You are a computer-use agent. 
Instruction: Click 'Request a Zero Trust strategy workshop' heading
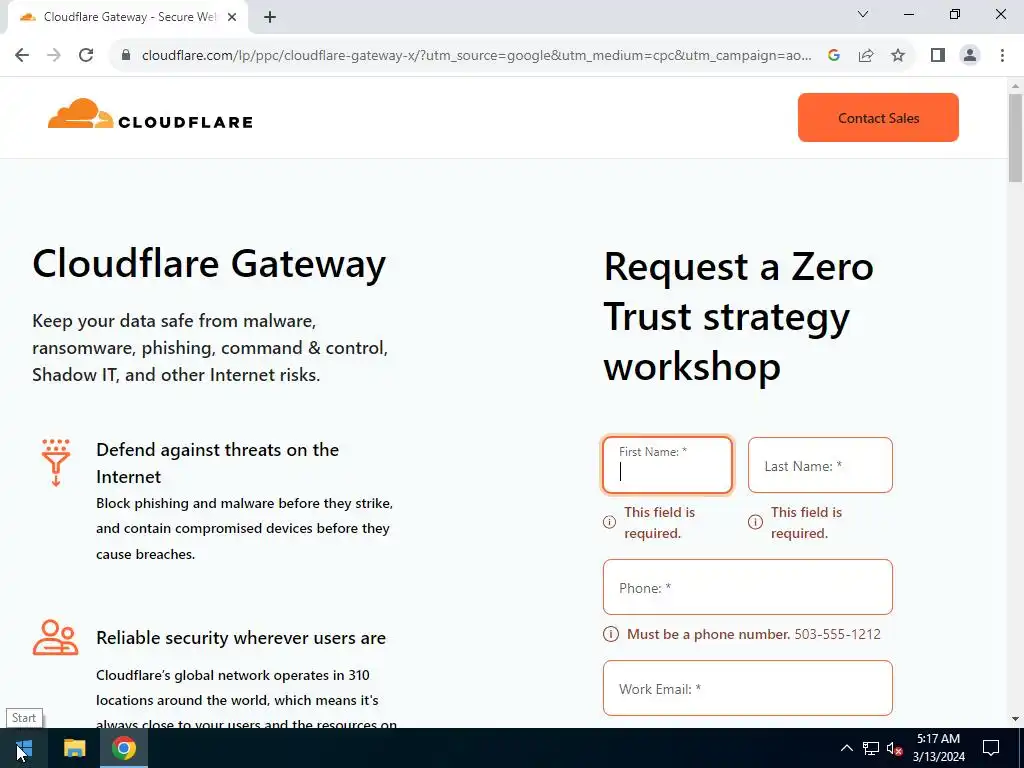tap(738, 316)
